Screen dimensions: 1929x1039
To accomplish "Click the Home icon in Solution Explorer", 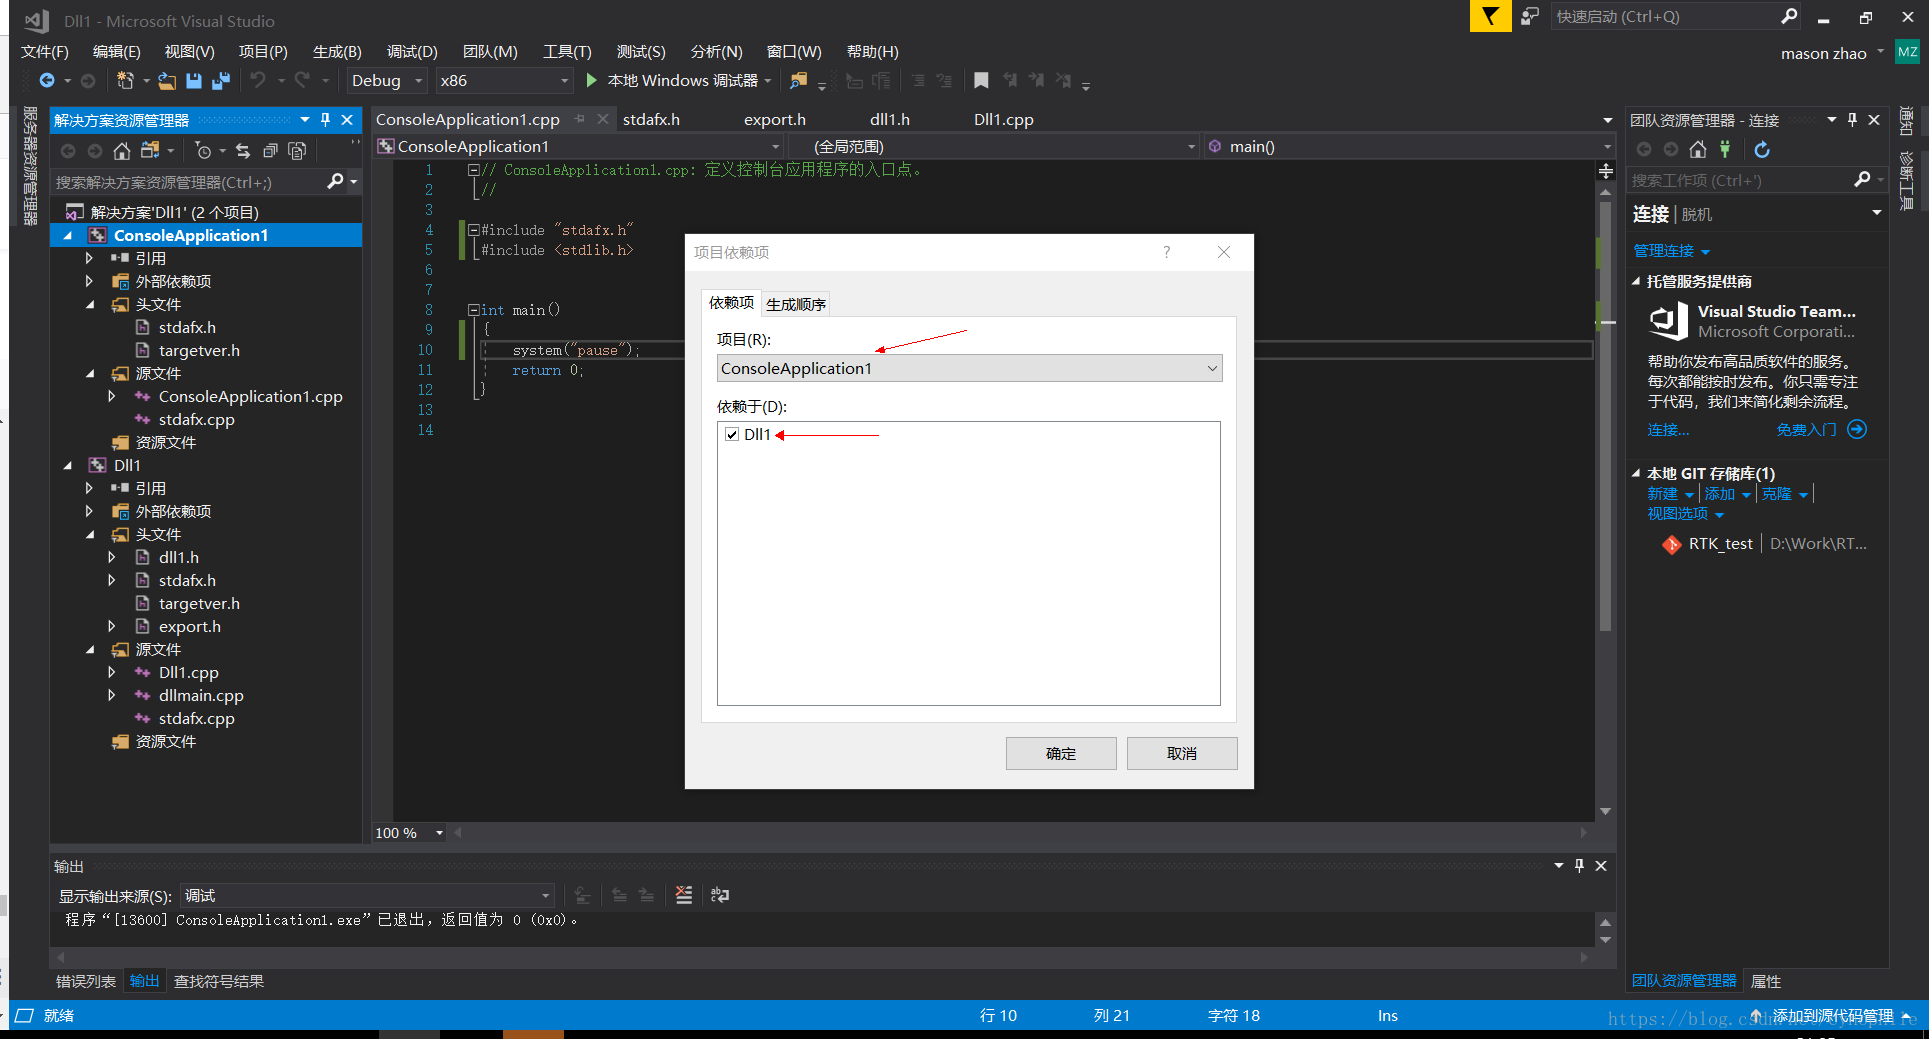I will [121, 150].
